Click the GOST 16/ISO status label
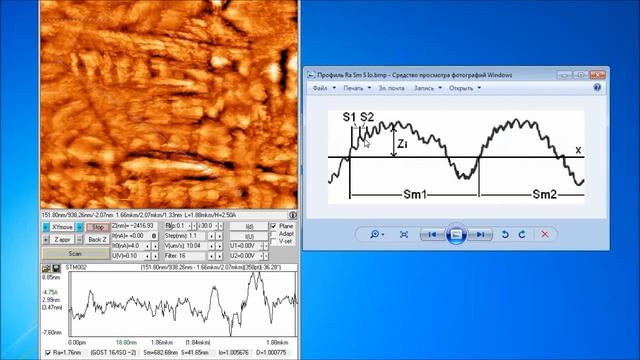The image size is (640, 360). pos(113,353)
